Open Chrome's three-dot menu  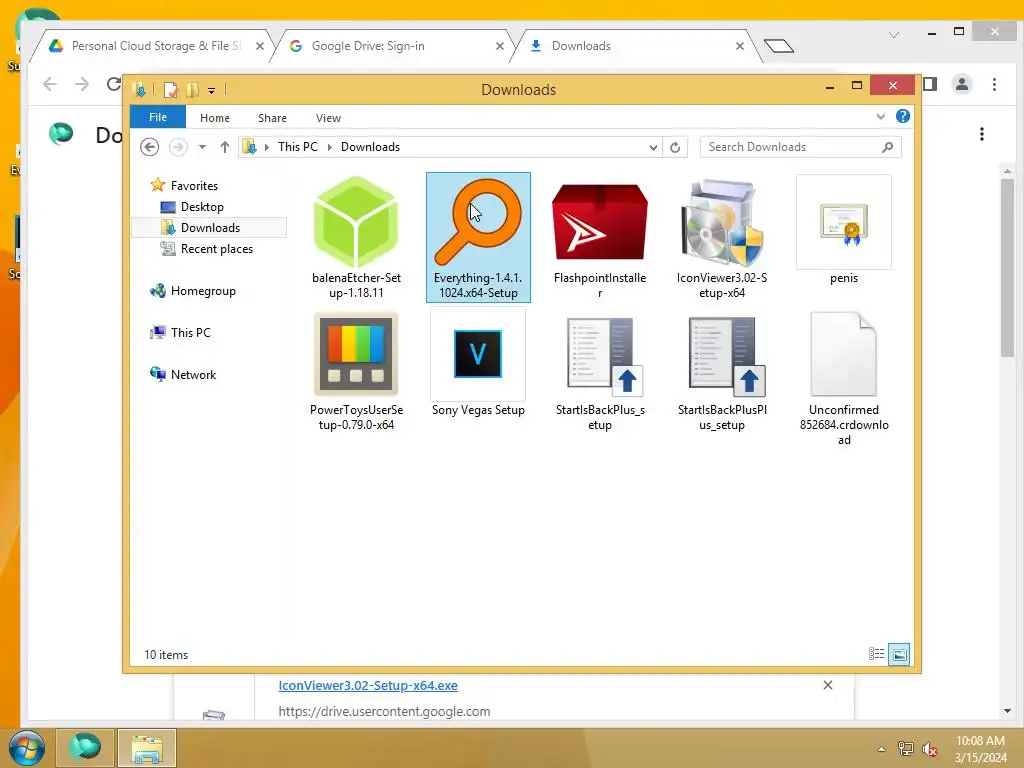click(994, 84)
